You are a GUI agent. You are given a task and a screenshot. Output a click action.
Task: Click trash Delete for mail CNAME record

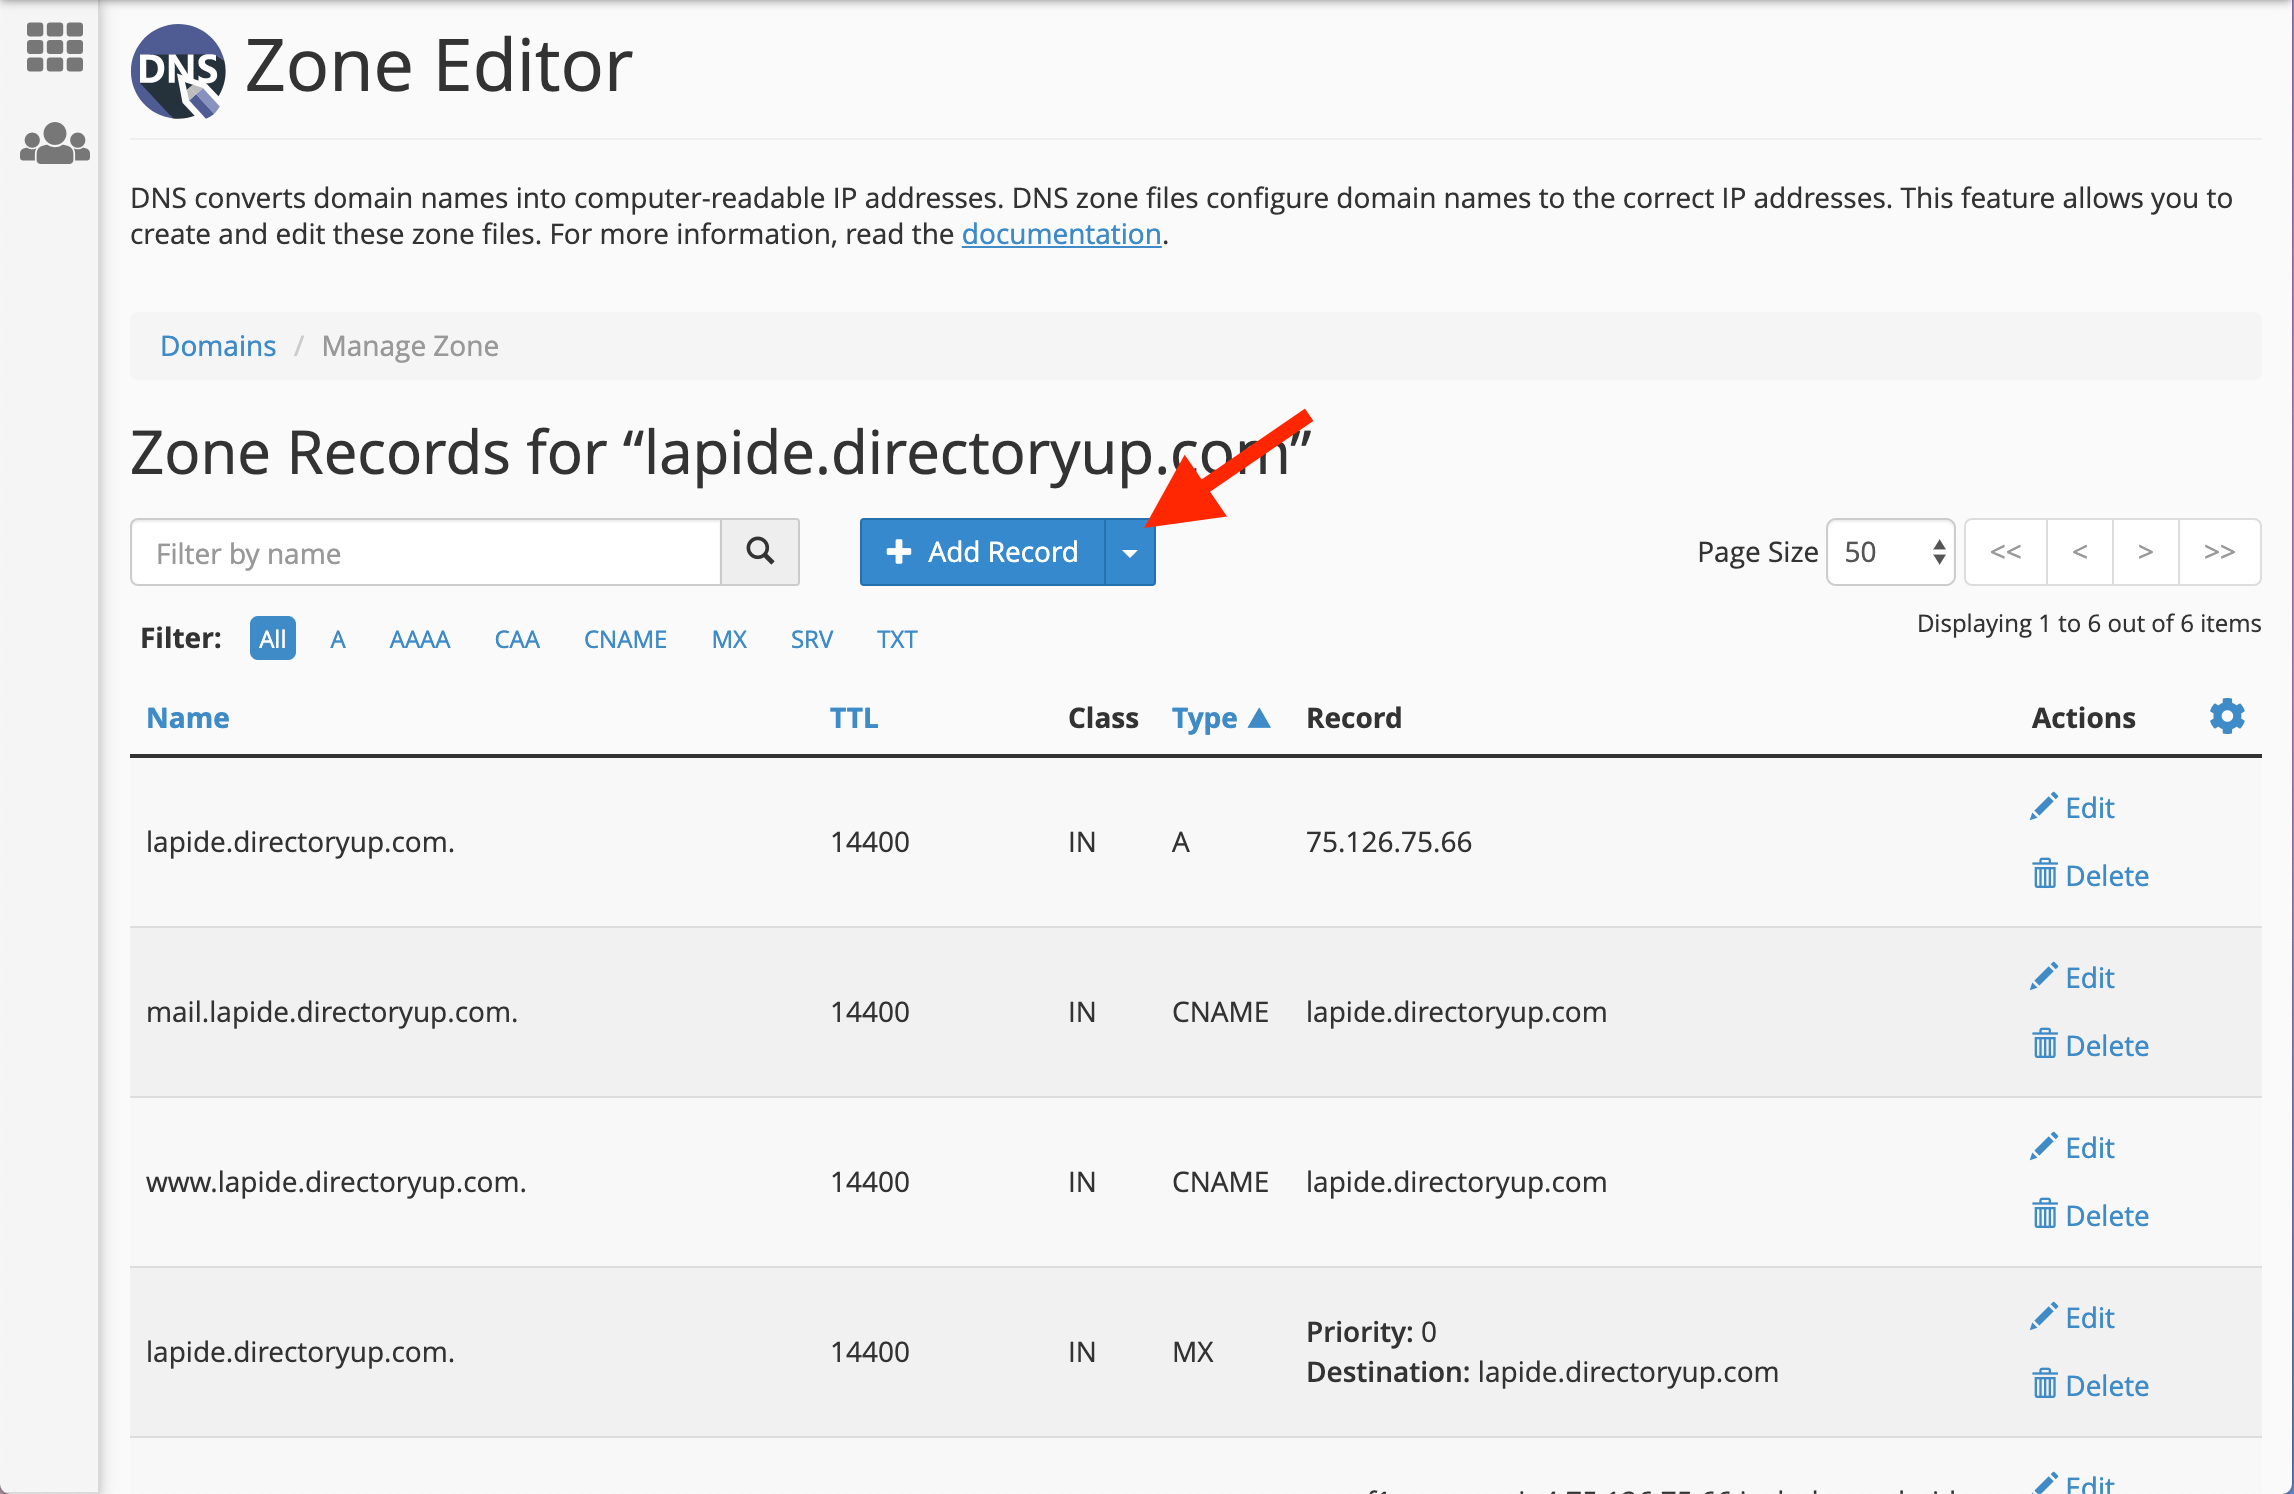click(2090, 1045)
